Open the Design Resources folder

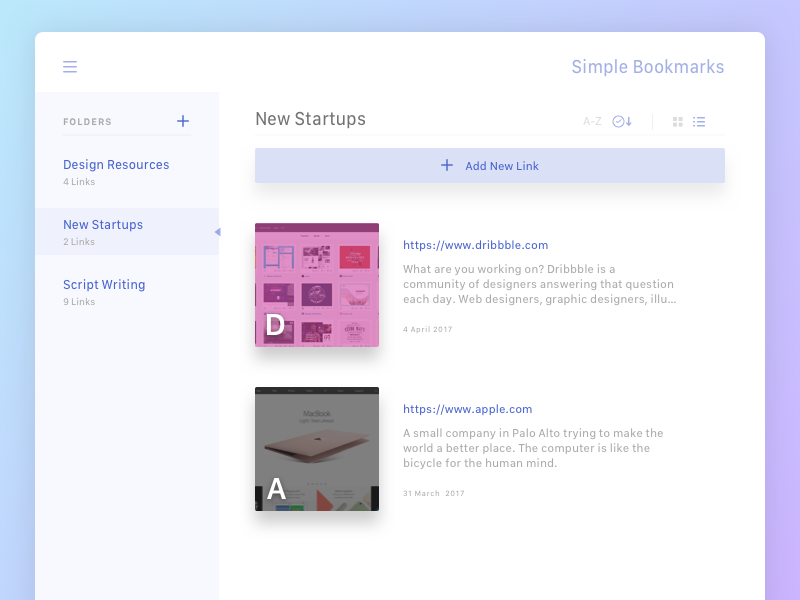(x=116, y=164)
